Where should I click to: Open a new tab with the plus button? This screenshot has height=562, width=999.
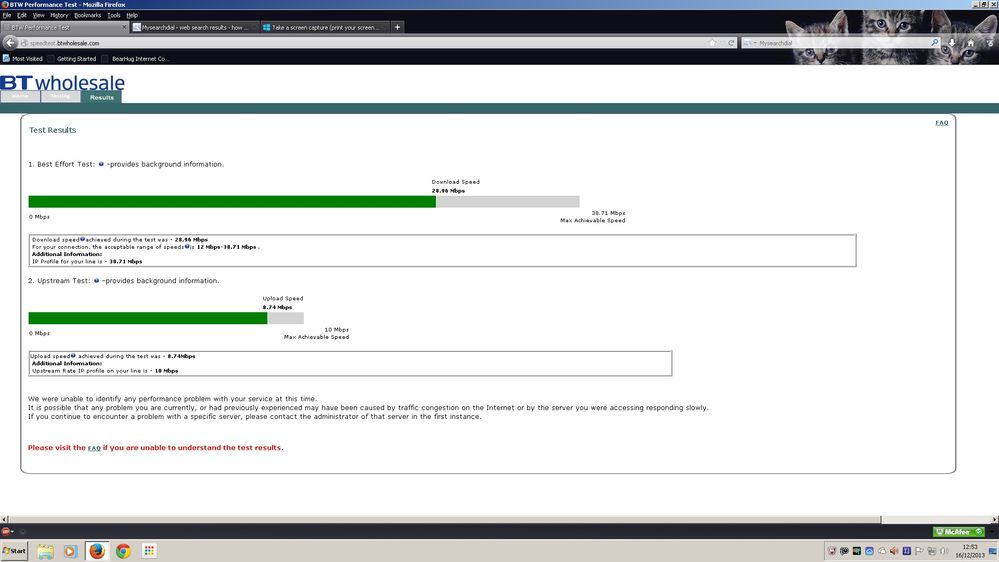(398, 27)
